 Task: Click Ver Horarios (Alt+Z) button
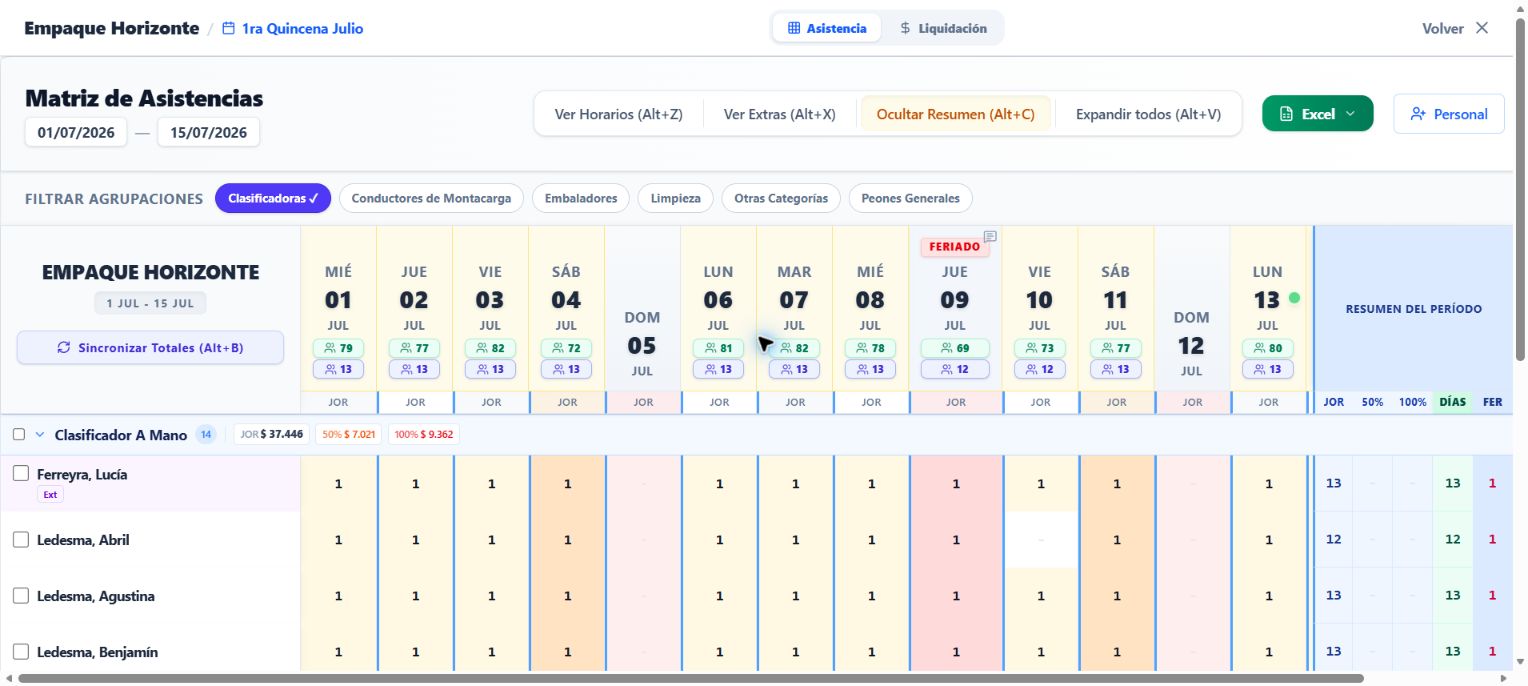(x=618, y=114)
